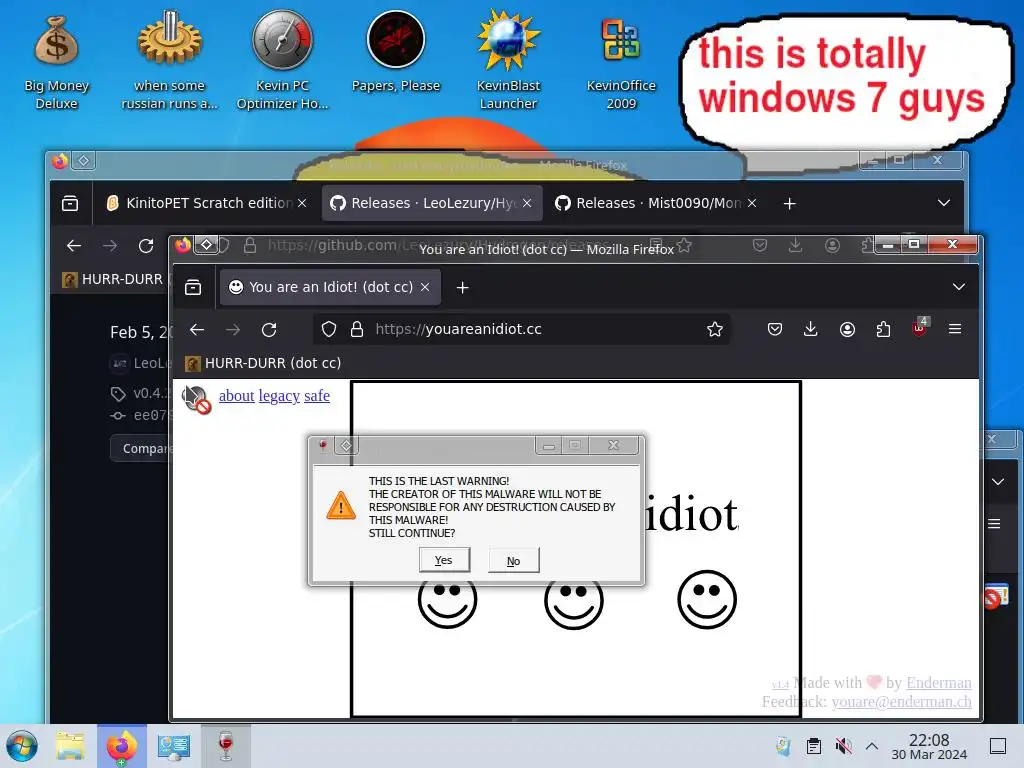Click the window menu diamond icon in the front Firefox title bar

[x=206, y=244]
